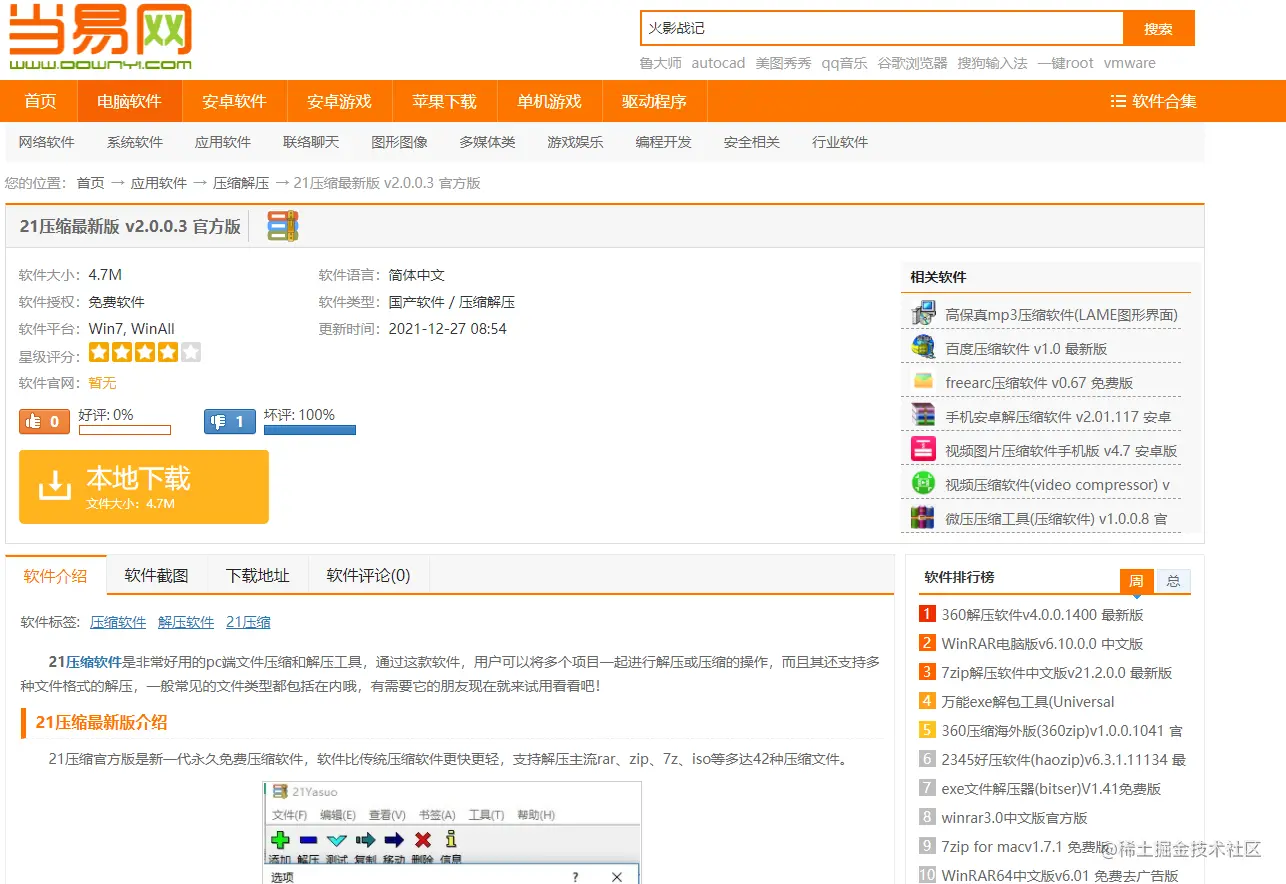Click the freearc folder icon in the related list
This screenshot has height=884, width=1286.
(x=922, y=381)
